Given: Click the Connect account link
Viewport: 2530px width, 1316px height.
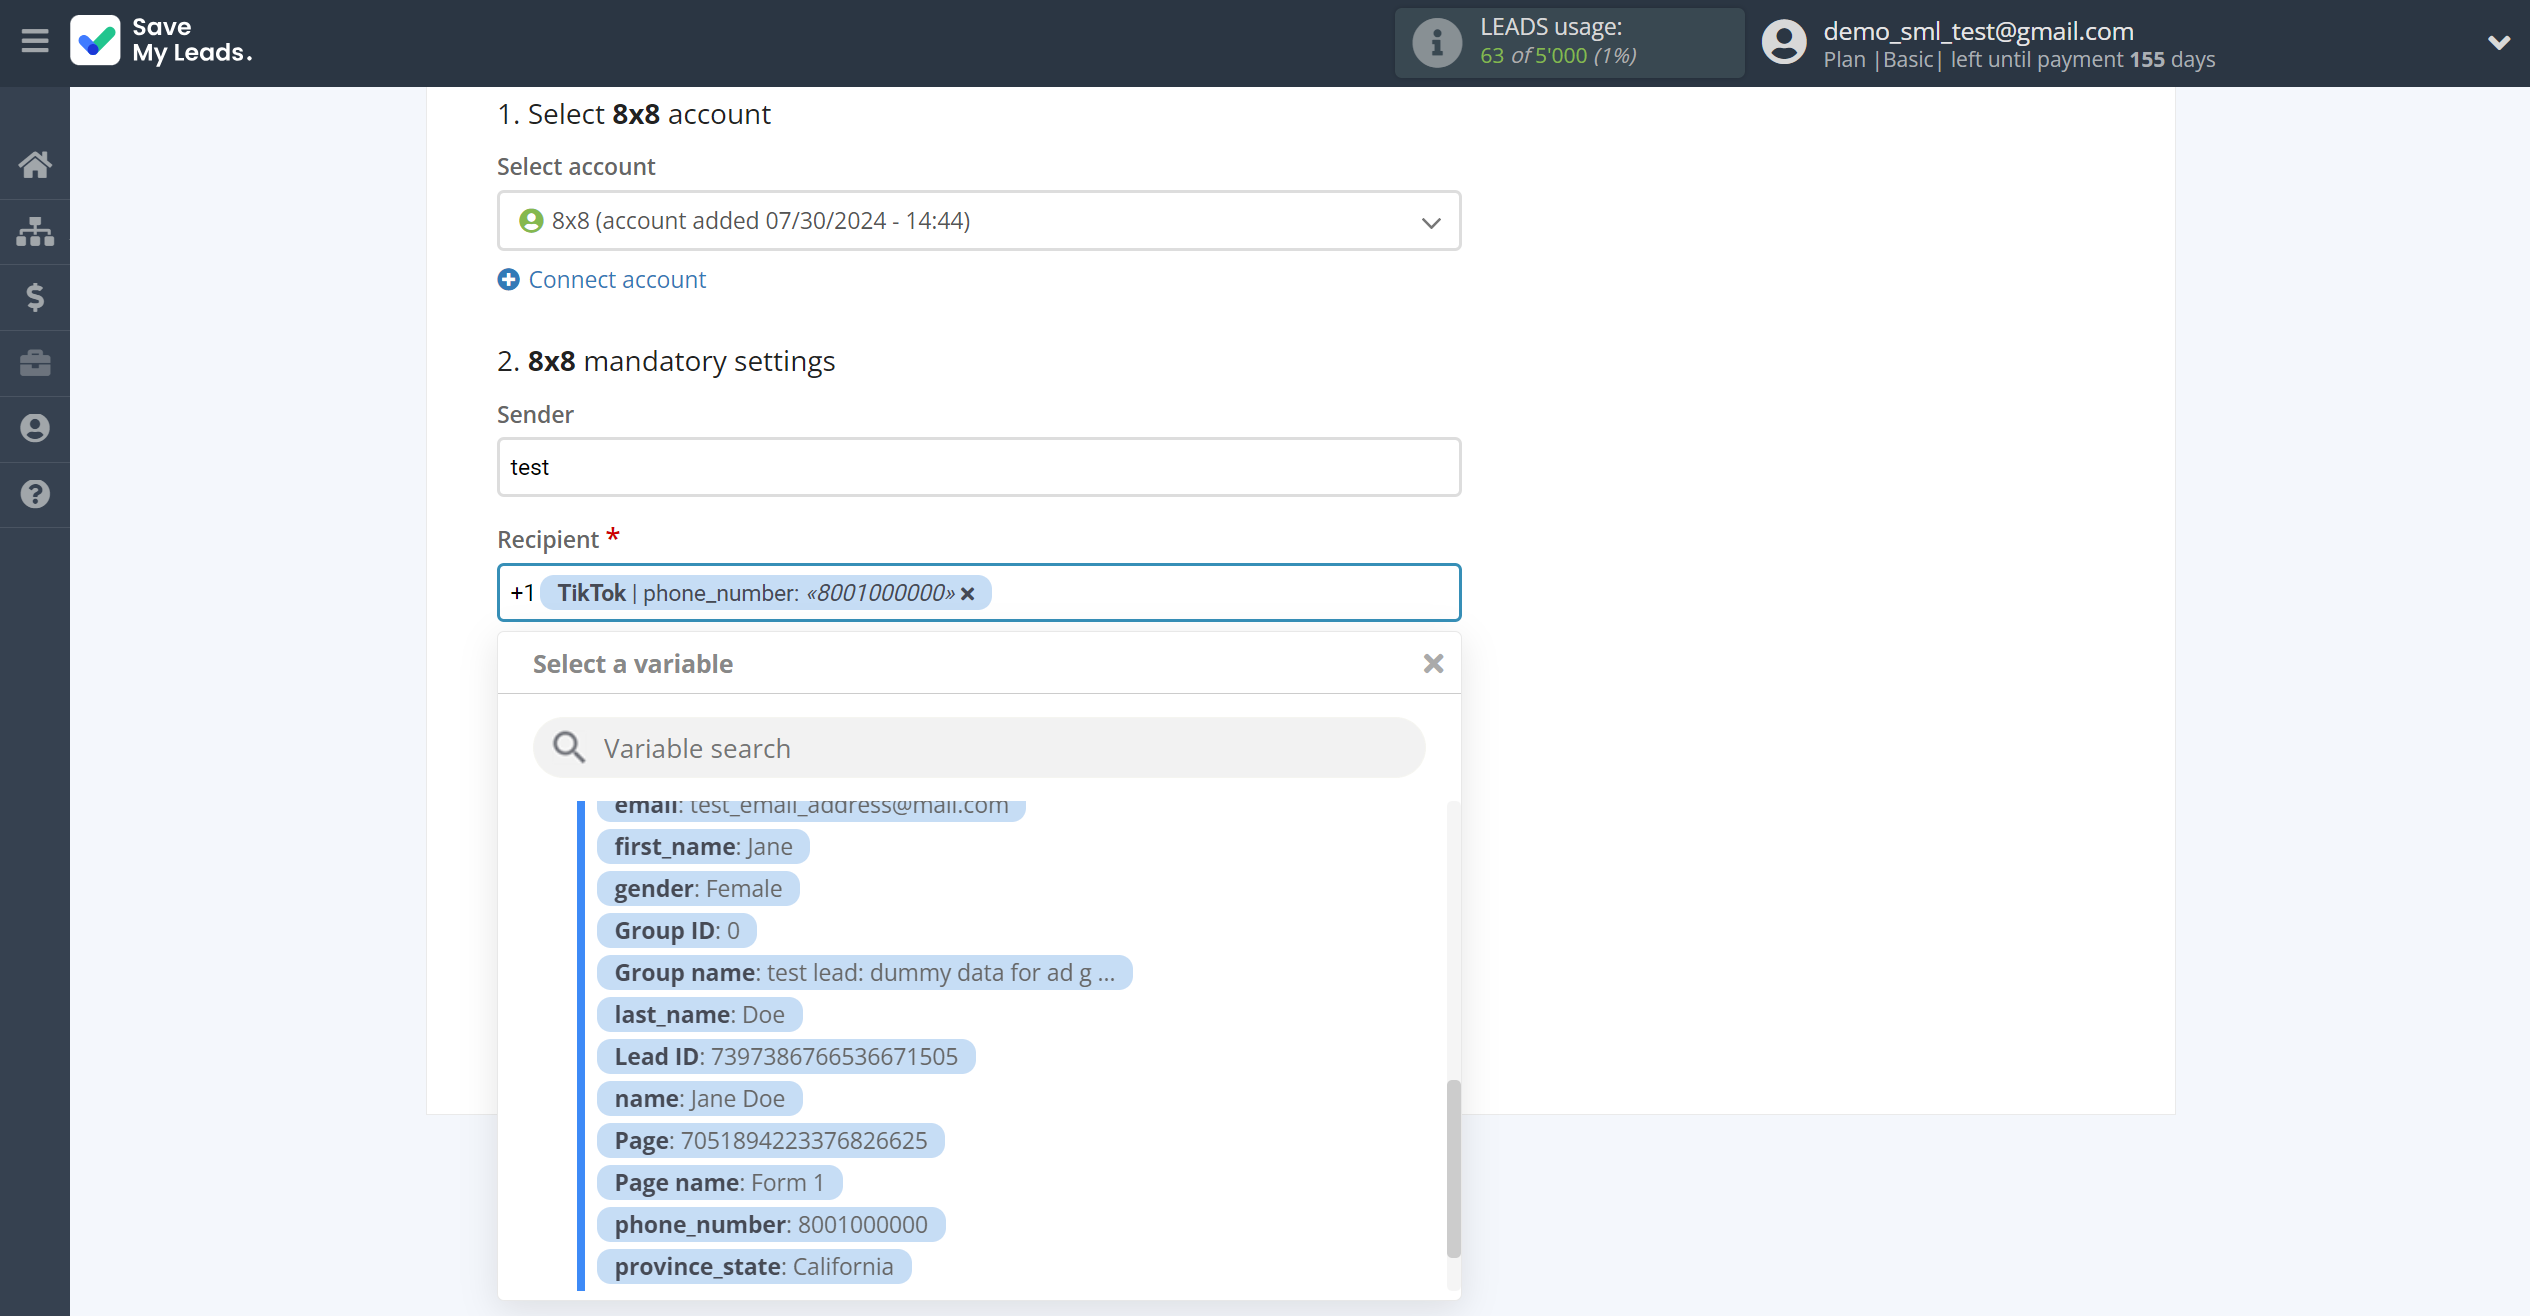Looking at the screenshot, I should click(x=617, y=280).
